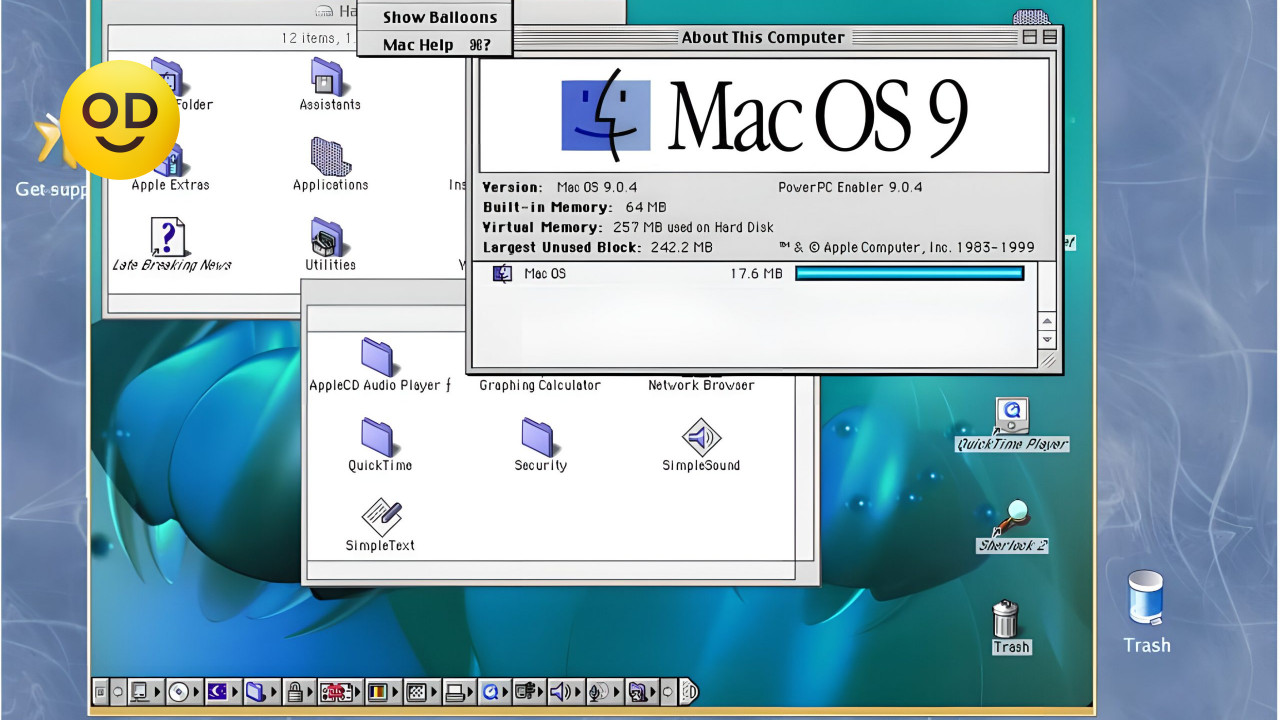Image resolution: width=1280 pixels, height=720 pixels.
Task: Click the Monitor Bit Depth color bars module
Action: coord(382,691)
